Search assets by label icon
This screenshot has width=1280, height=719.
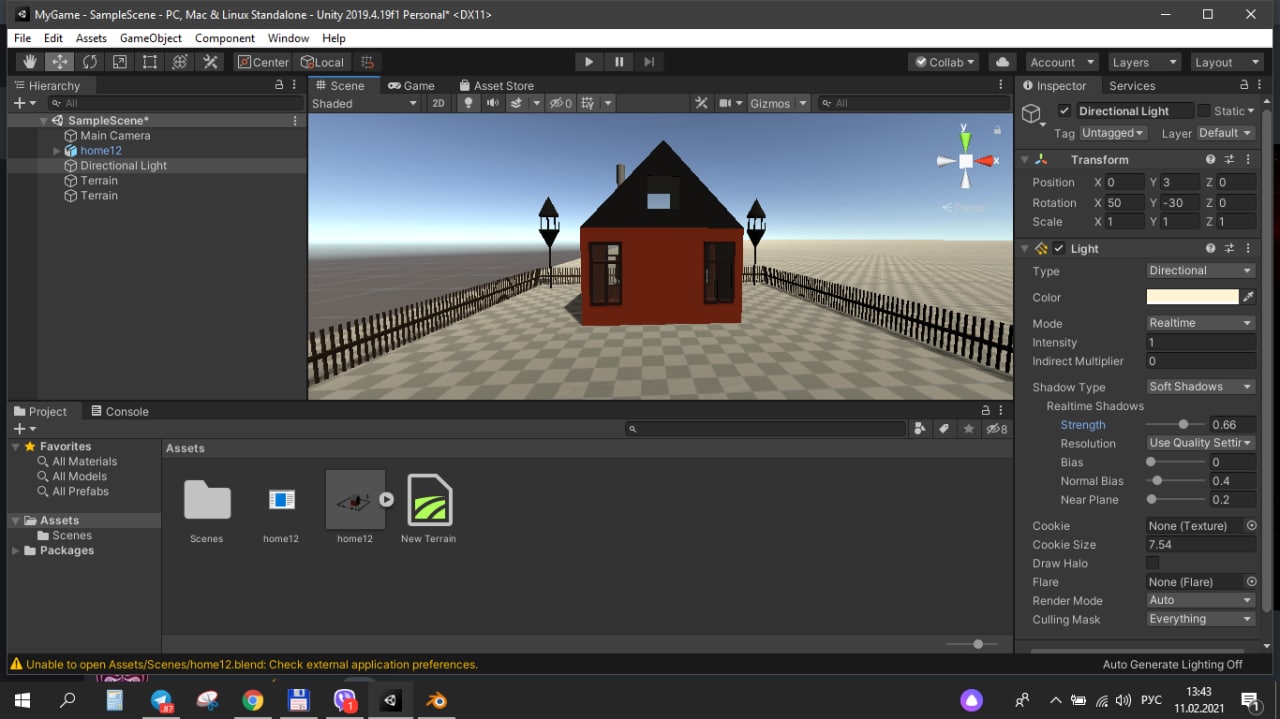(x=943, y=428)
